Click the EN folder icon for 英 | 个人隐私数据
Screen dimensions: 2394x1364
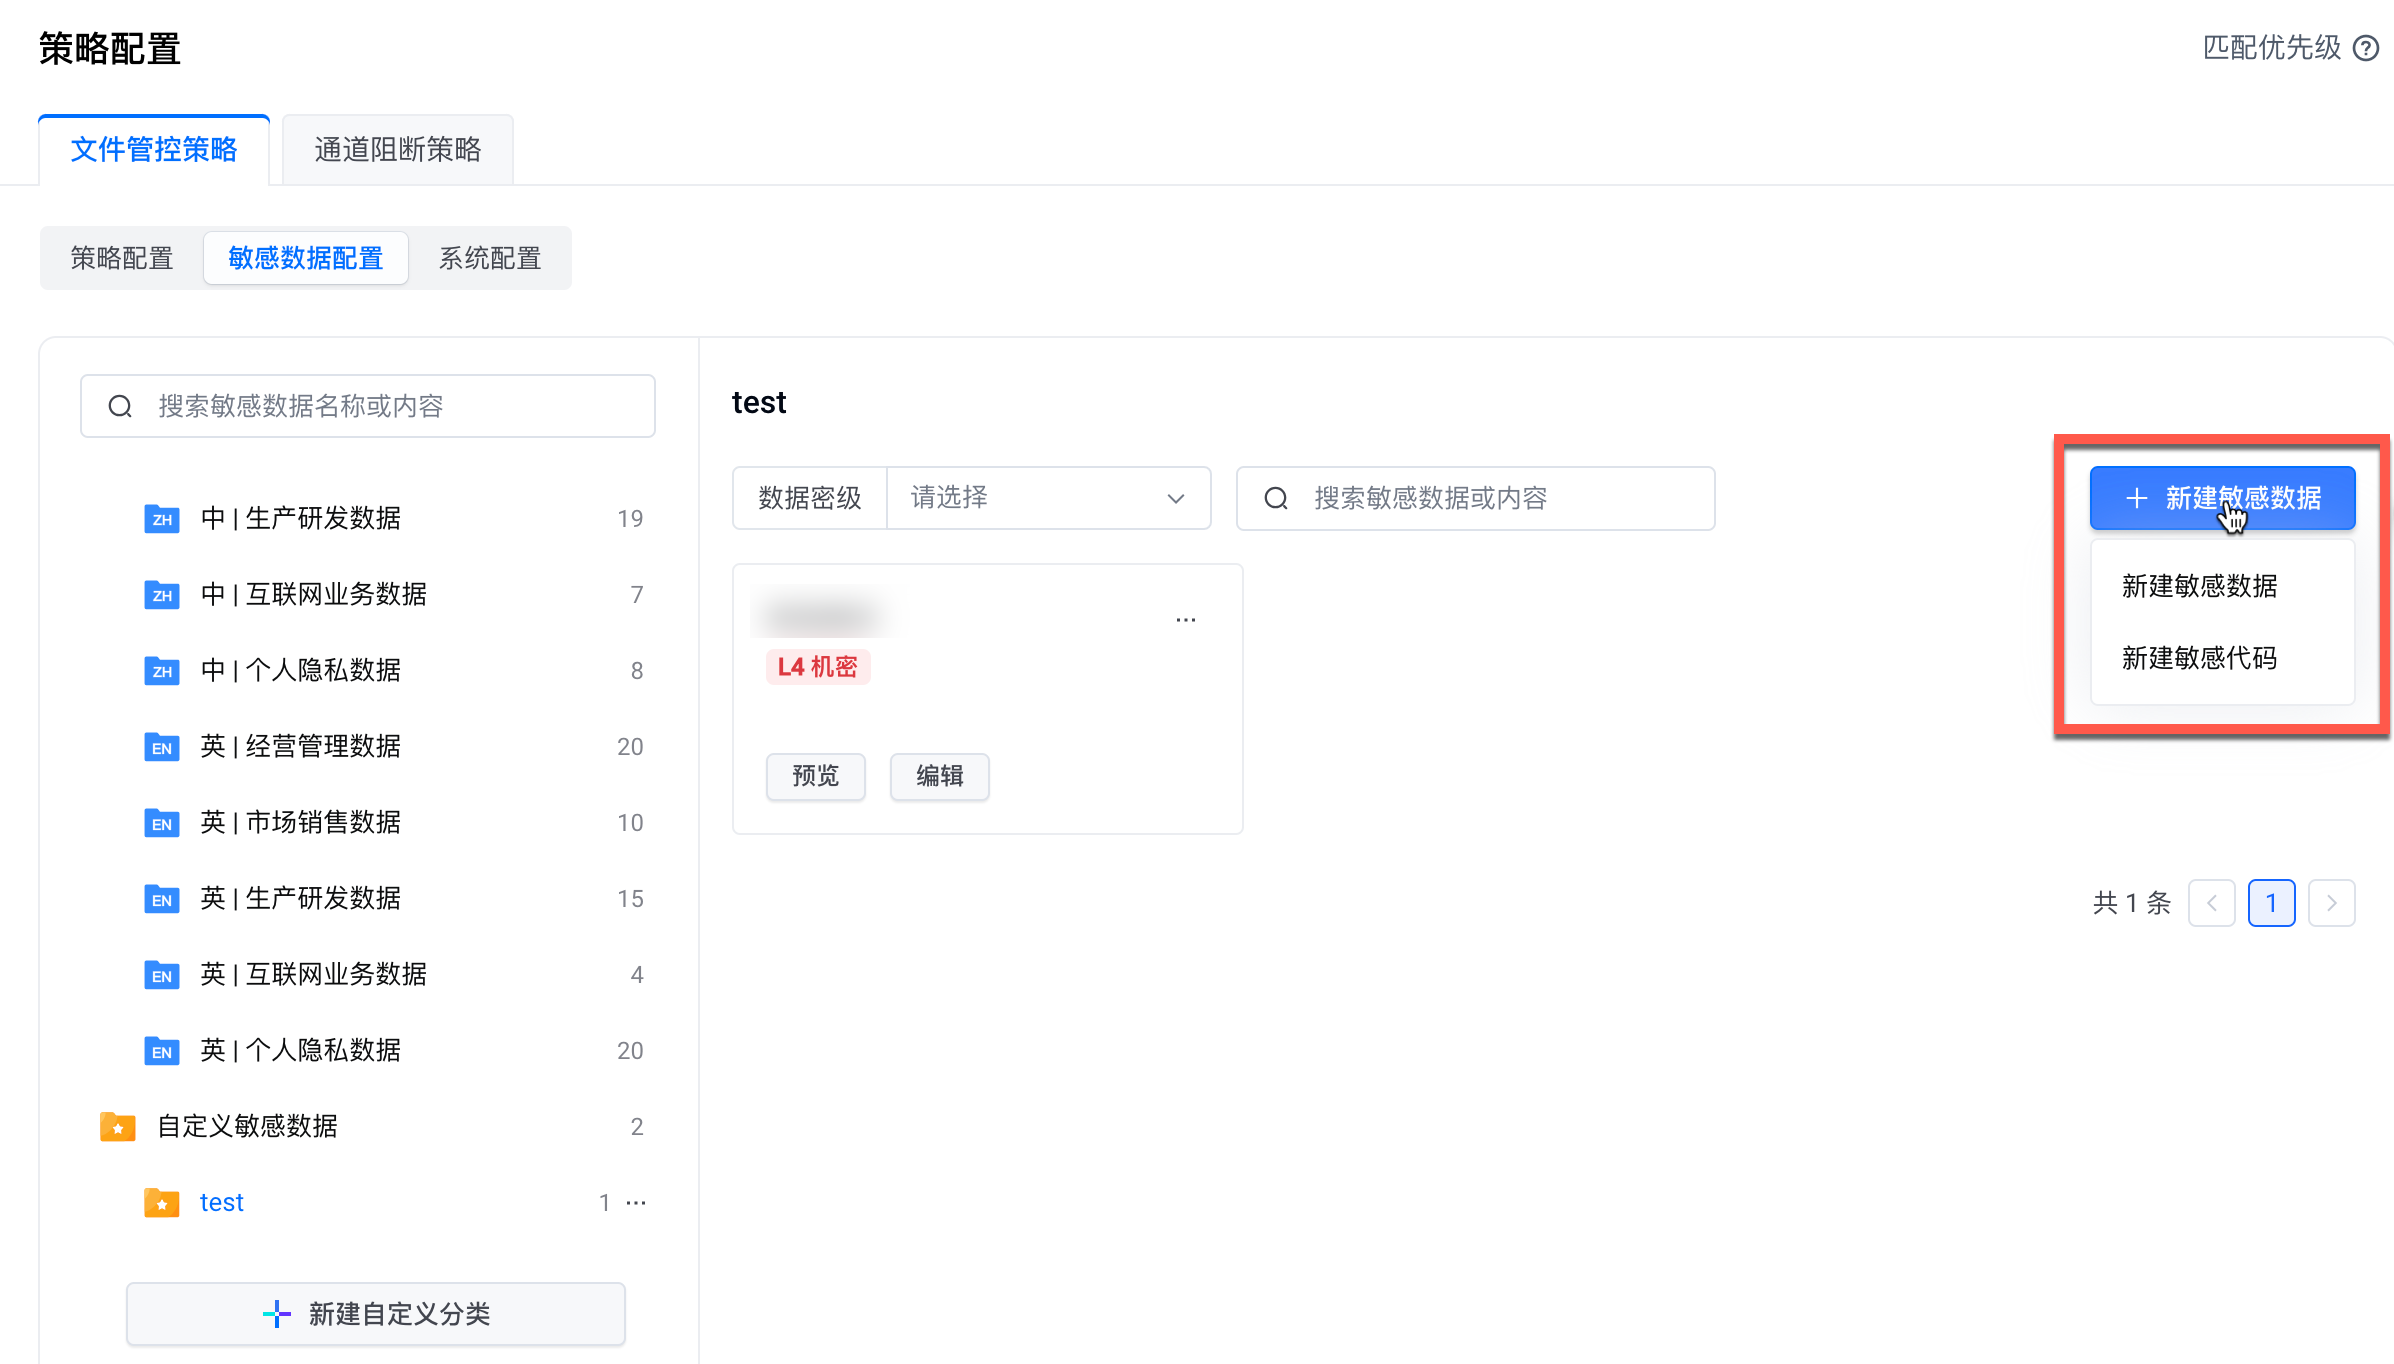[x=162, y=1050]
